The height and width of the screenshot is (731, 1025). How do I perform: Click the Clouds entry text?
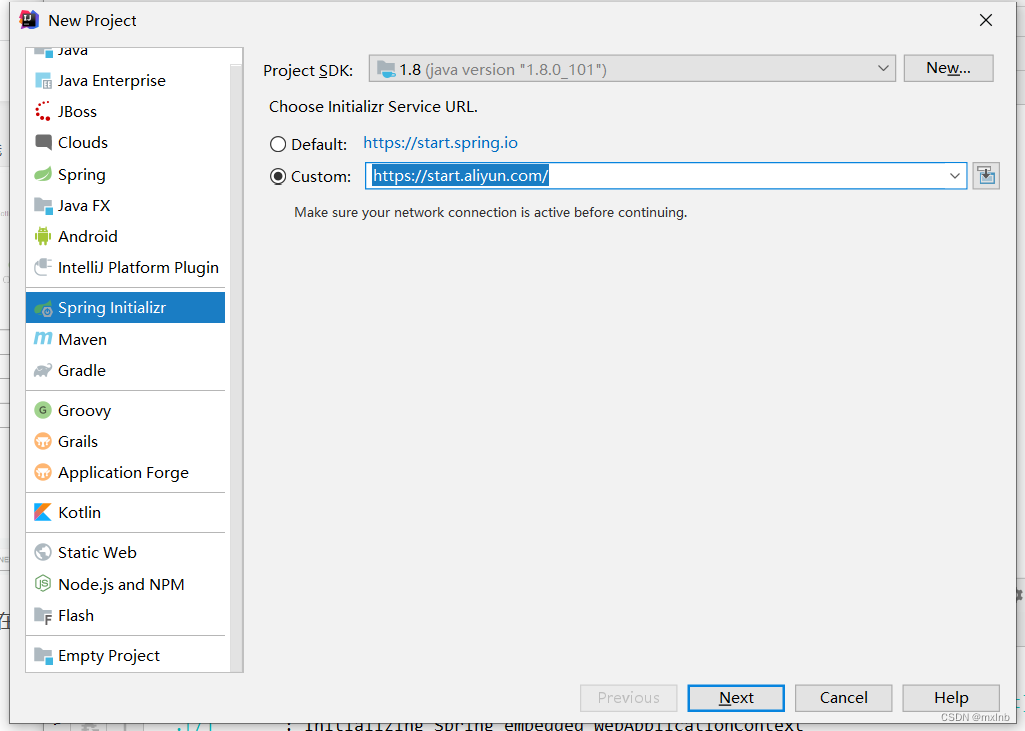(82, 142)
